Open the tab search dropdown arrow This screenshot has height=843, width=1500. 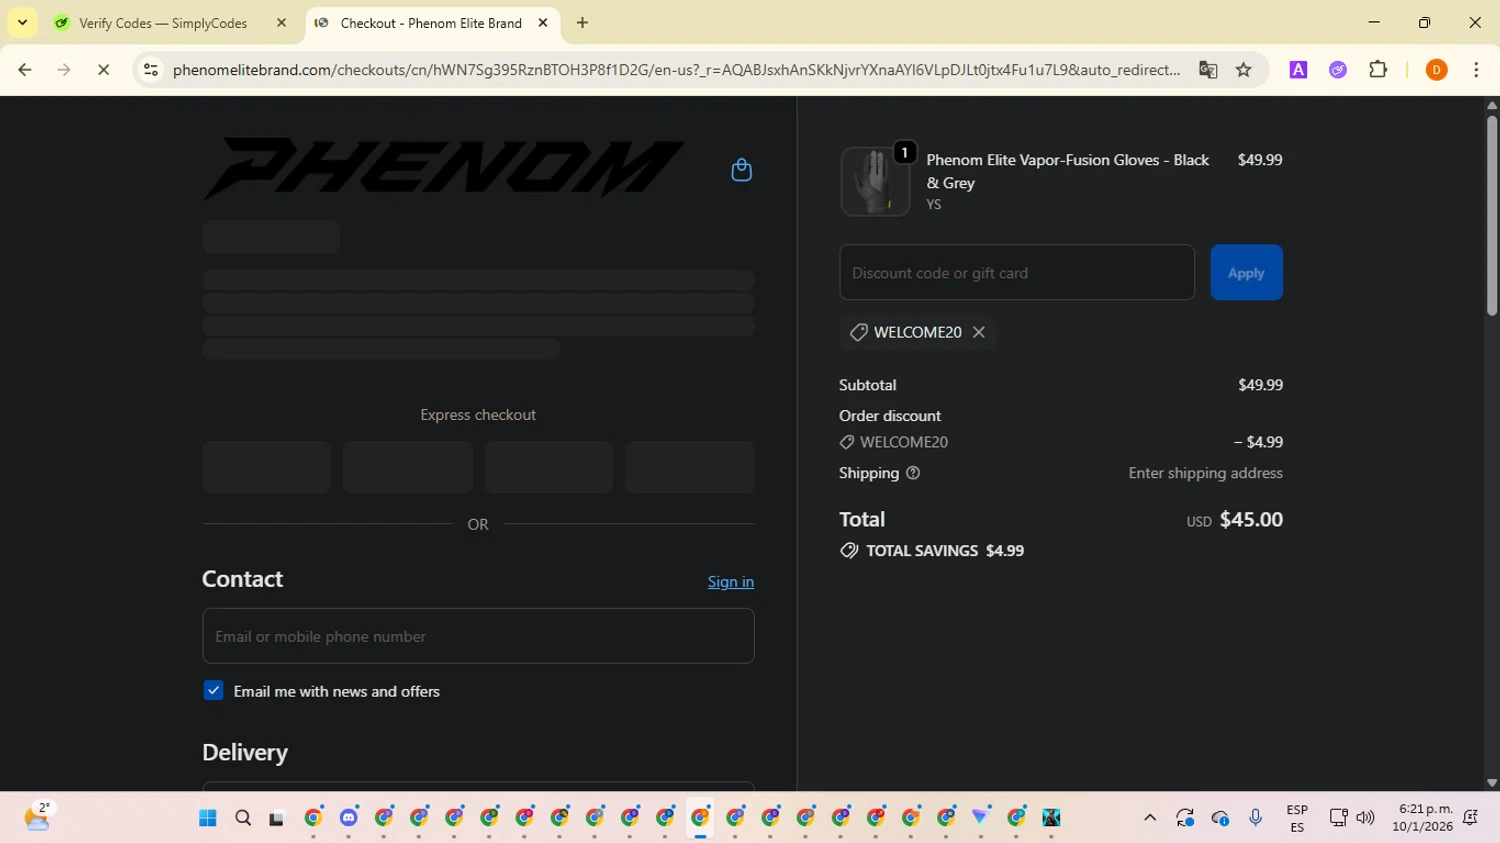(22, 23)
